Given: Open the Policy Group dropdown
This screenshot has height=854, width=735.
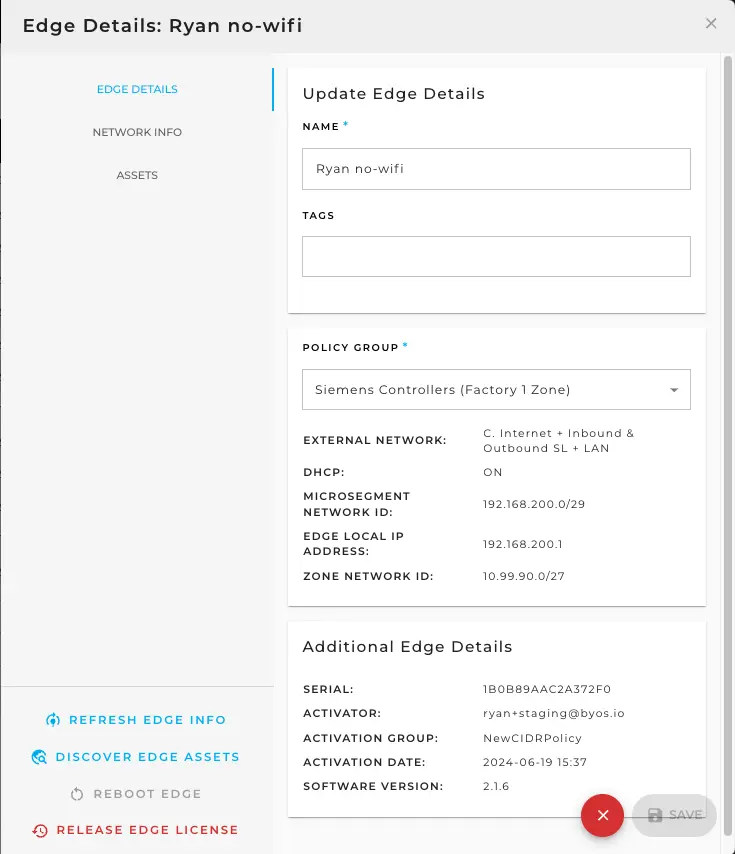Looking at the screenshot, I should point(496,390).
